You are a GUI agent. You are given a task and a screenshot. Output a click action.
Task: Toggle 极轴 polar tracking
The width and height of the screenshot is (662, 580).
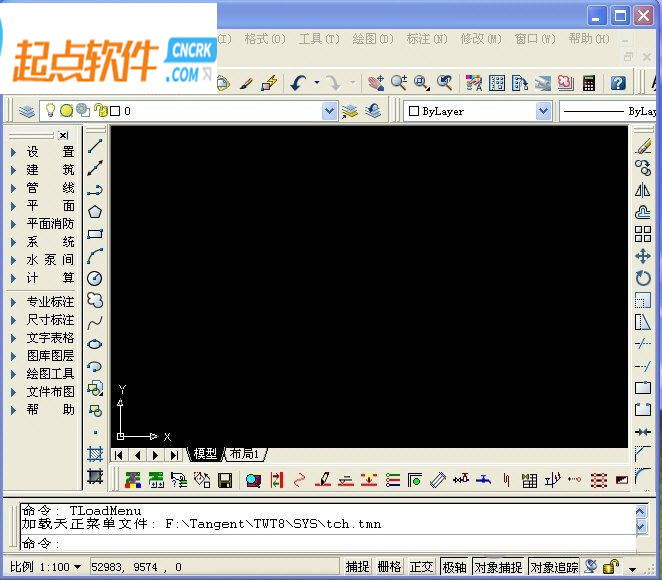click(455, 567)
